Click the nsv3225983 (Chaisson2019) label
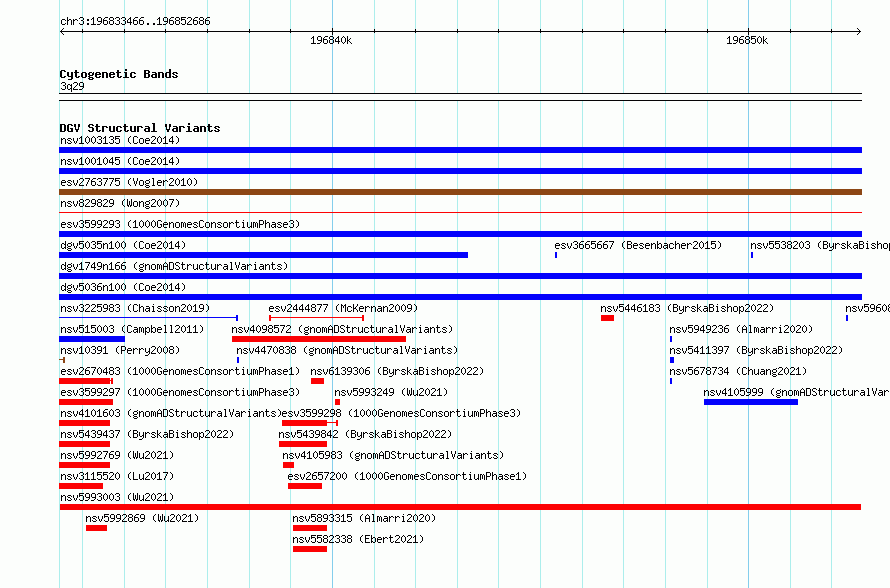Screen dimensions: 890x588 click(135, 308)
